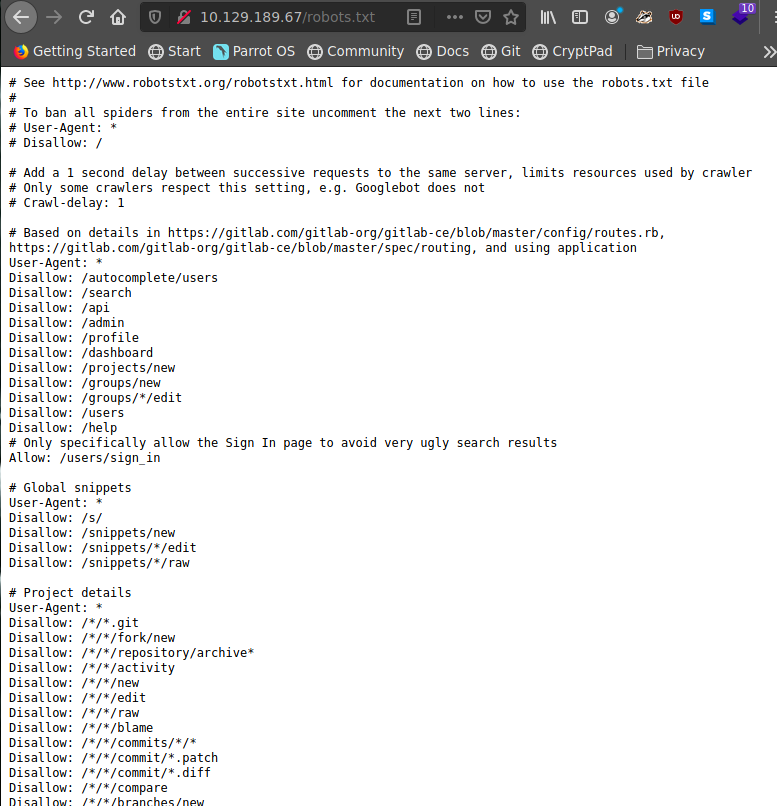Save the page to Pocket
This screenshot has height=806, width=777.
click(483, 17)
